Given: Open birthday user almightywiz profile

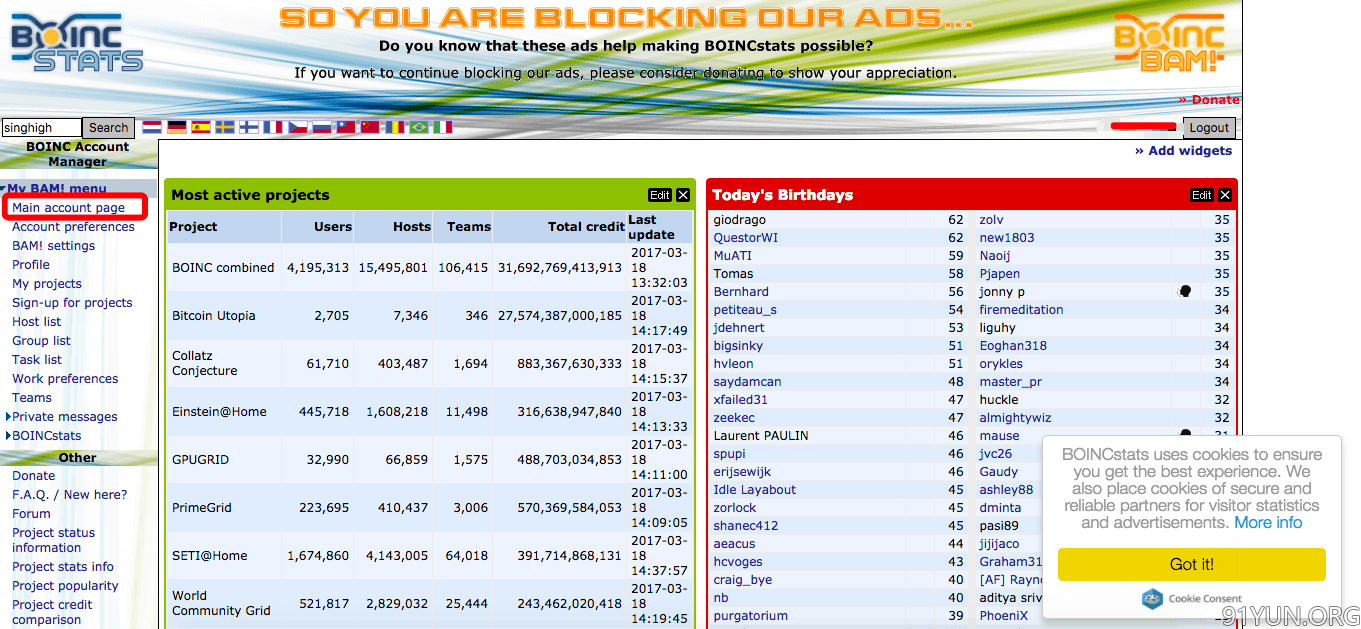Looking at the screenshot, I should coord(1016,418).
